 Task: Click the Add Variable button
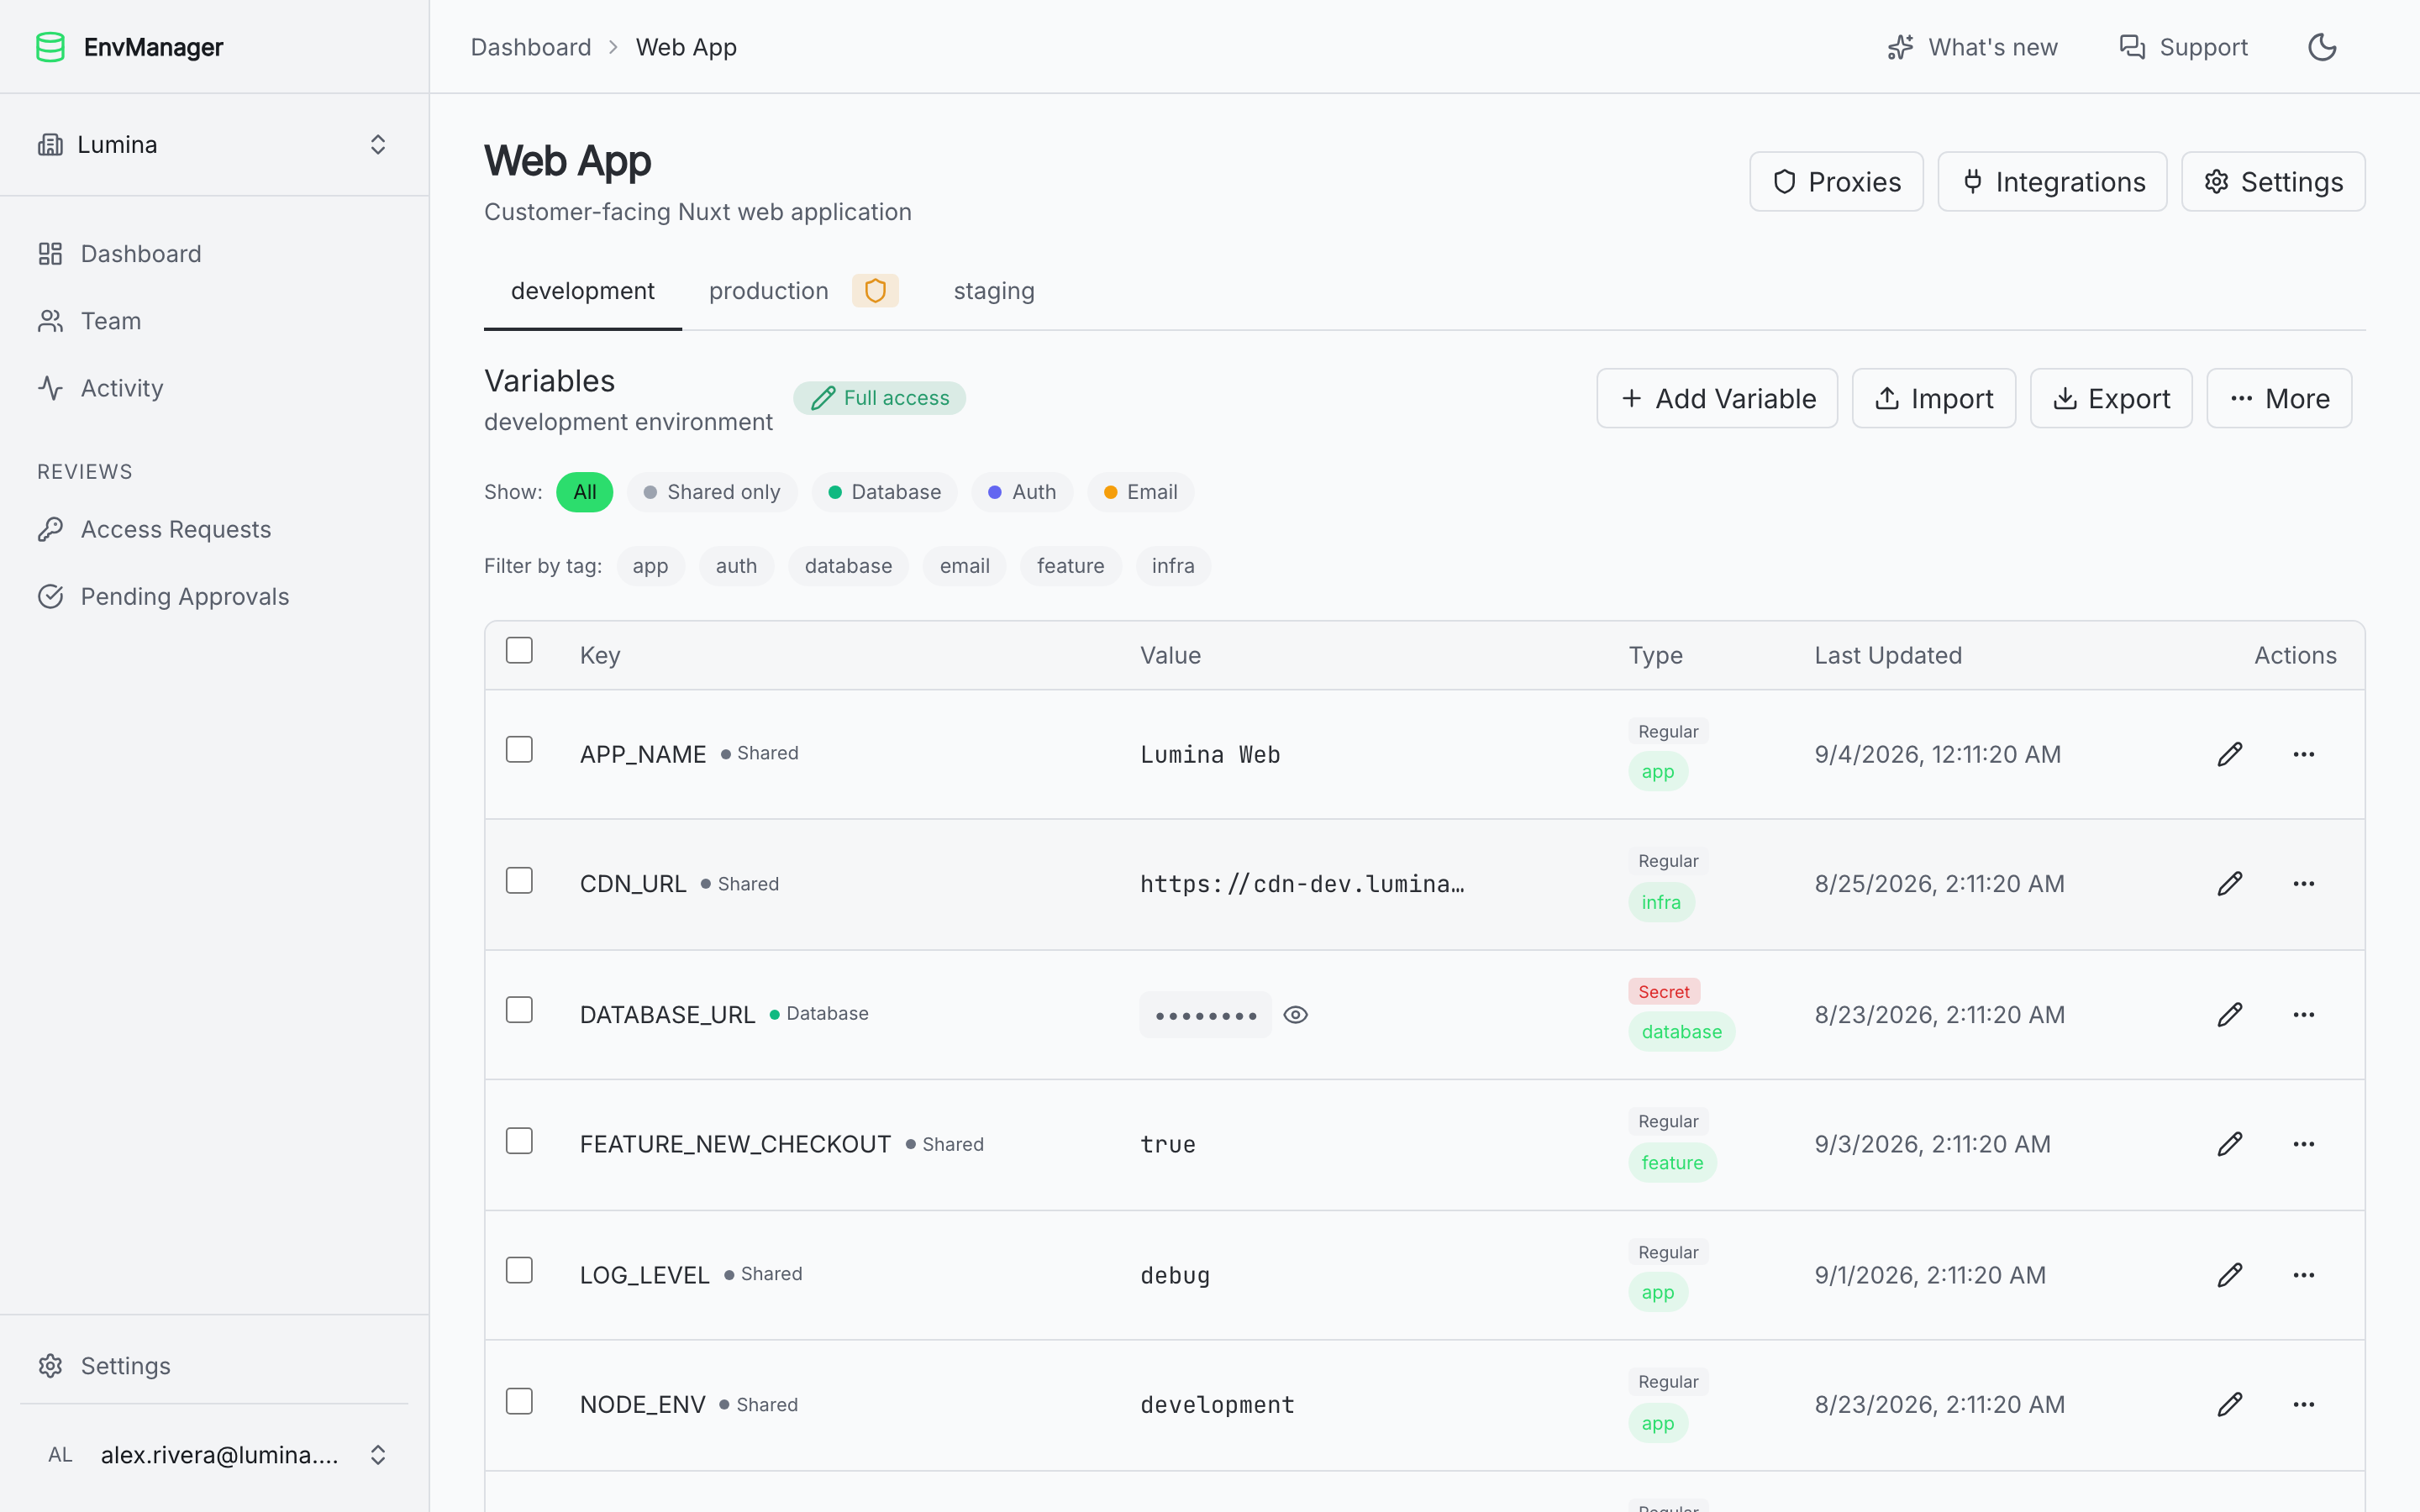click(x=1717, y=399)
